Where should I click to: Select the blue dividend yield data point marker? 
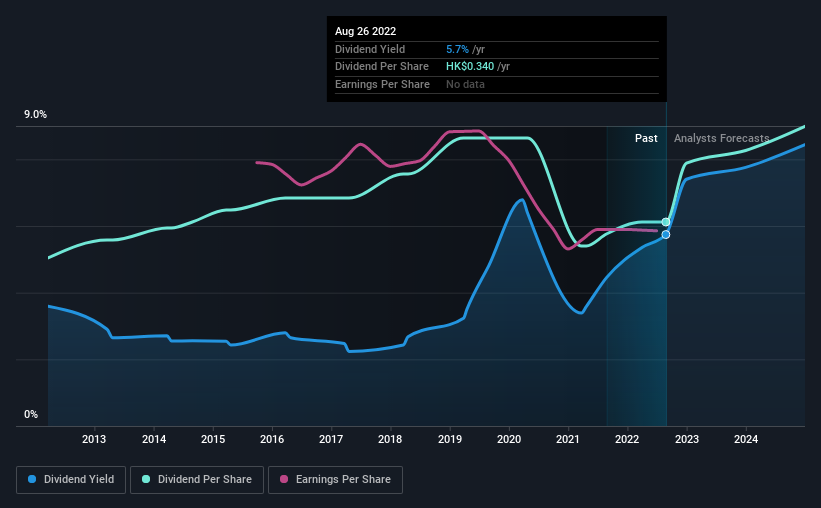tap(665, 235)
